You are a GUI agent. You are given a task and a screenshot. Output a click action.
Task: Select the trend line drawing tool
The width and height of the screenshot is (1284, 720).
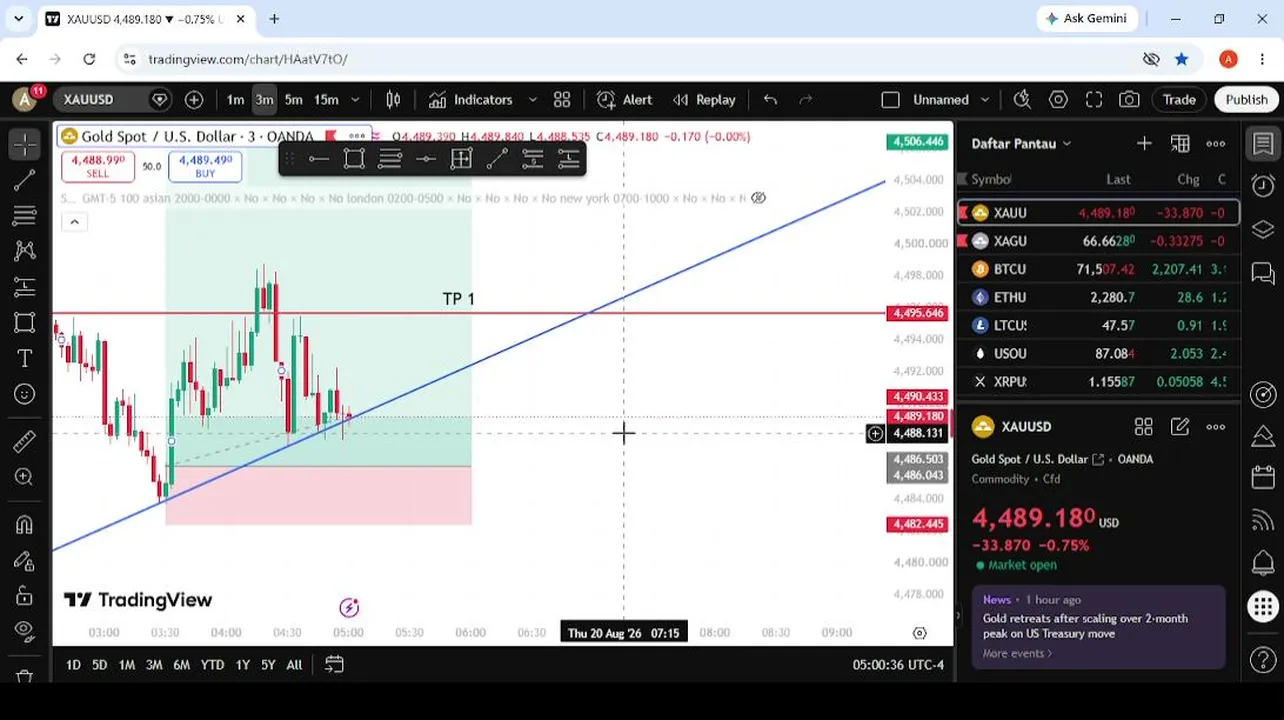pos(25,180)
